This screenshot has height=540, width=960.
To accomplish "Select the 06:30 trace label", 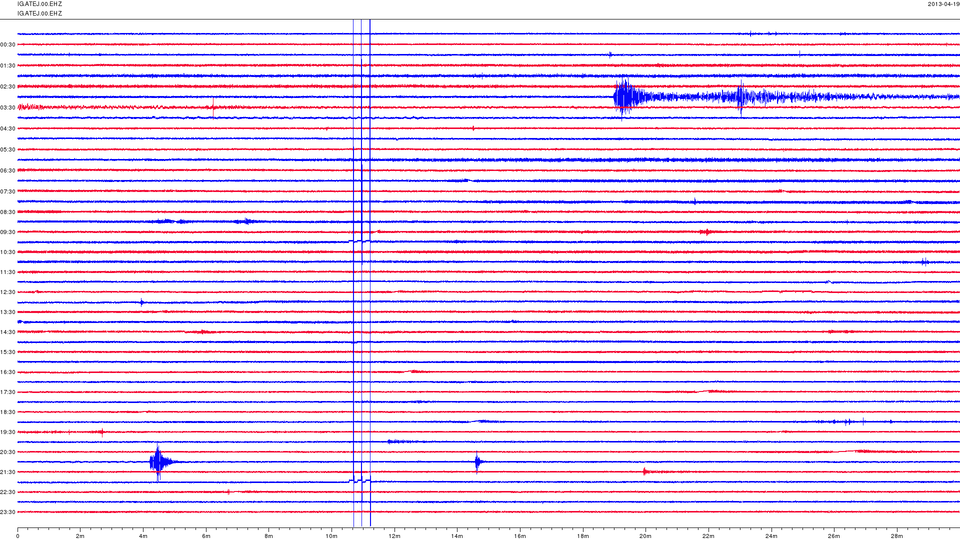I will pos(8,171).
